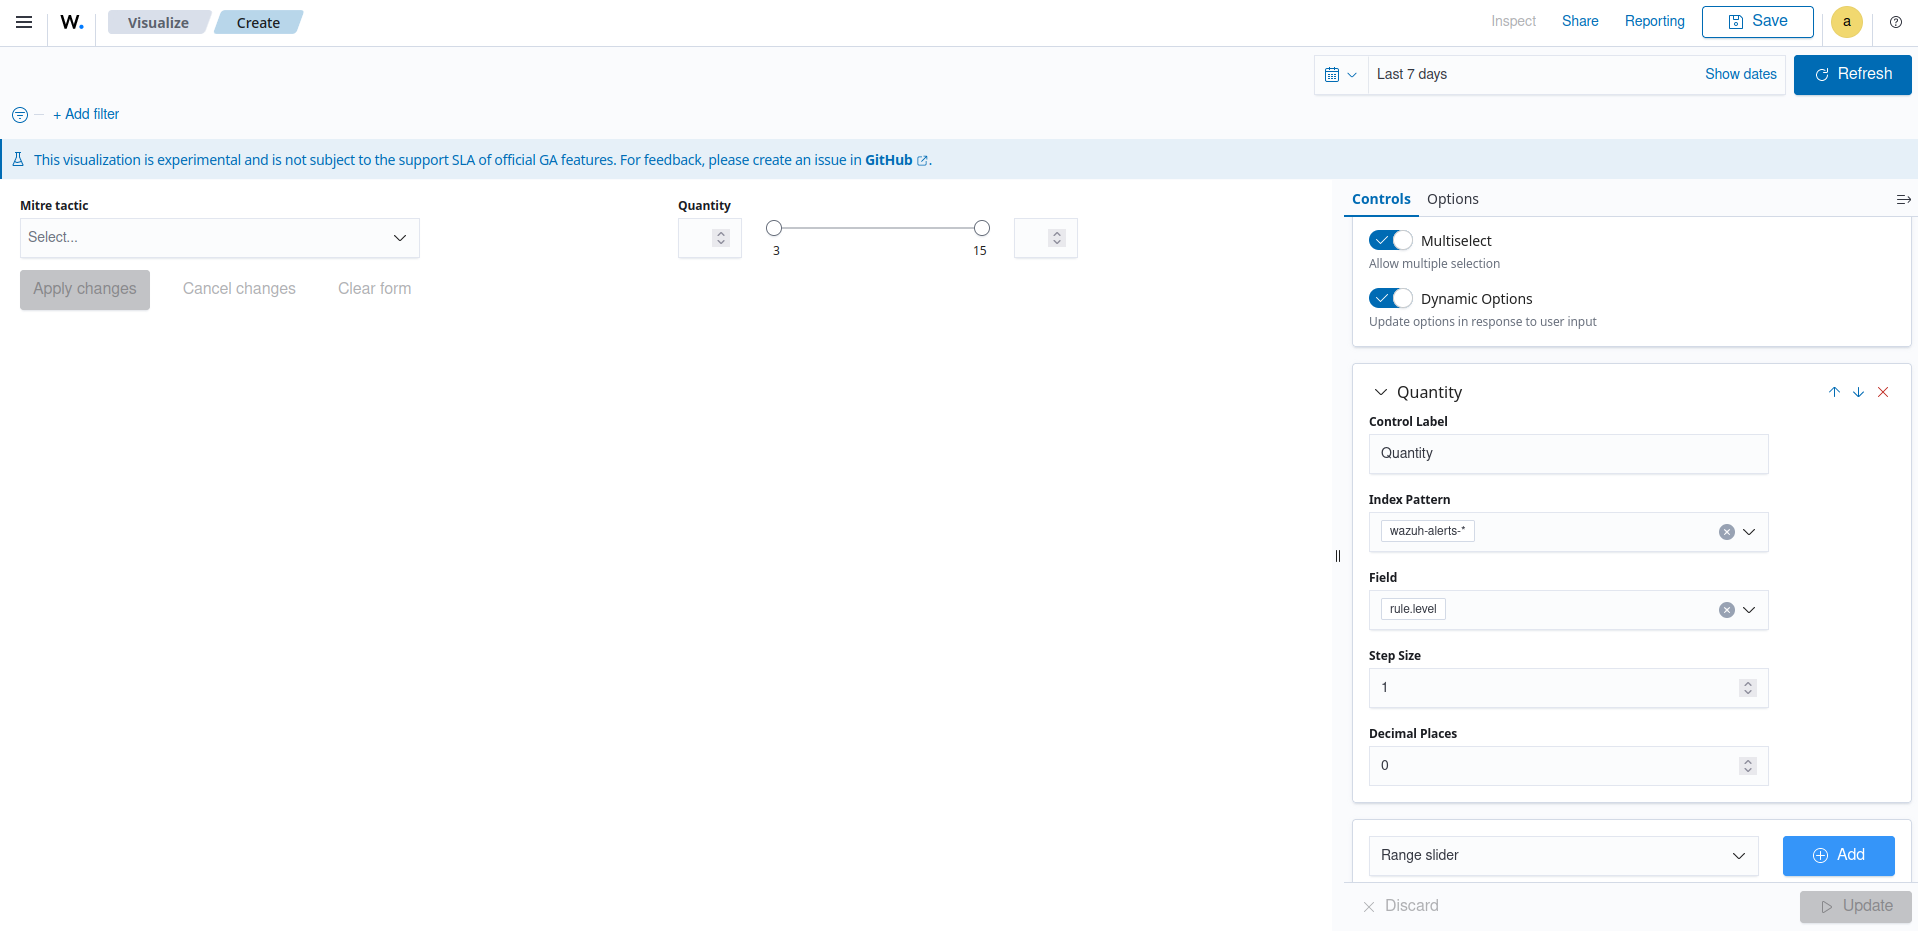Viewport: 1918px width, 931px height.
Task: Open the GitHub feedback link
Action: tap(888, 160)
